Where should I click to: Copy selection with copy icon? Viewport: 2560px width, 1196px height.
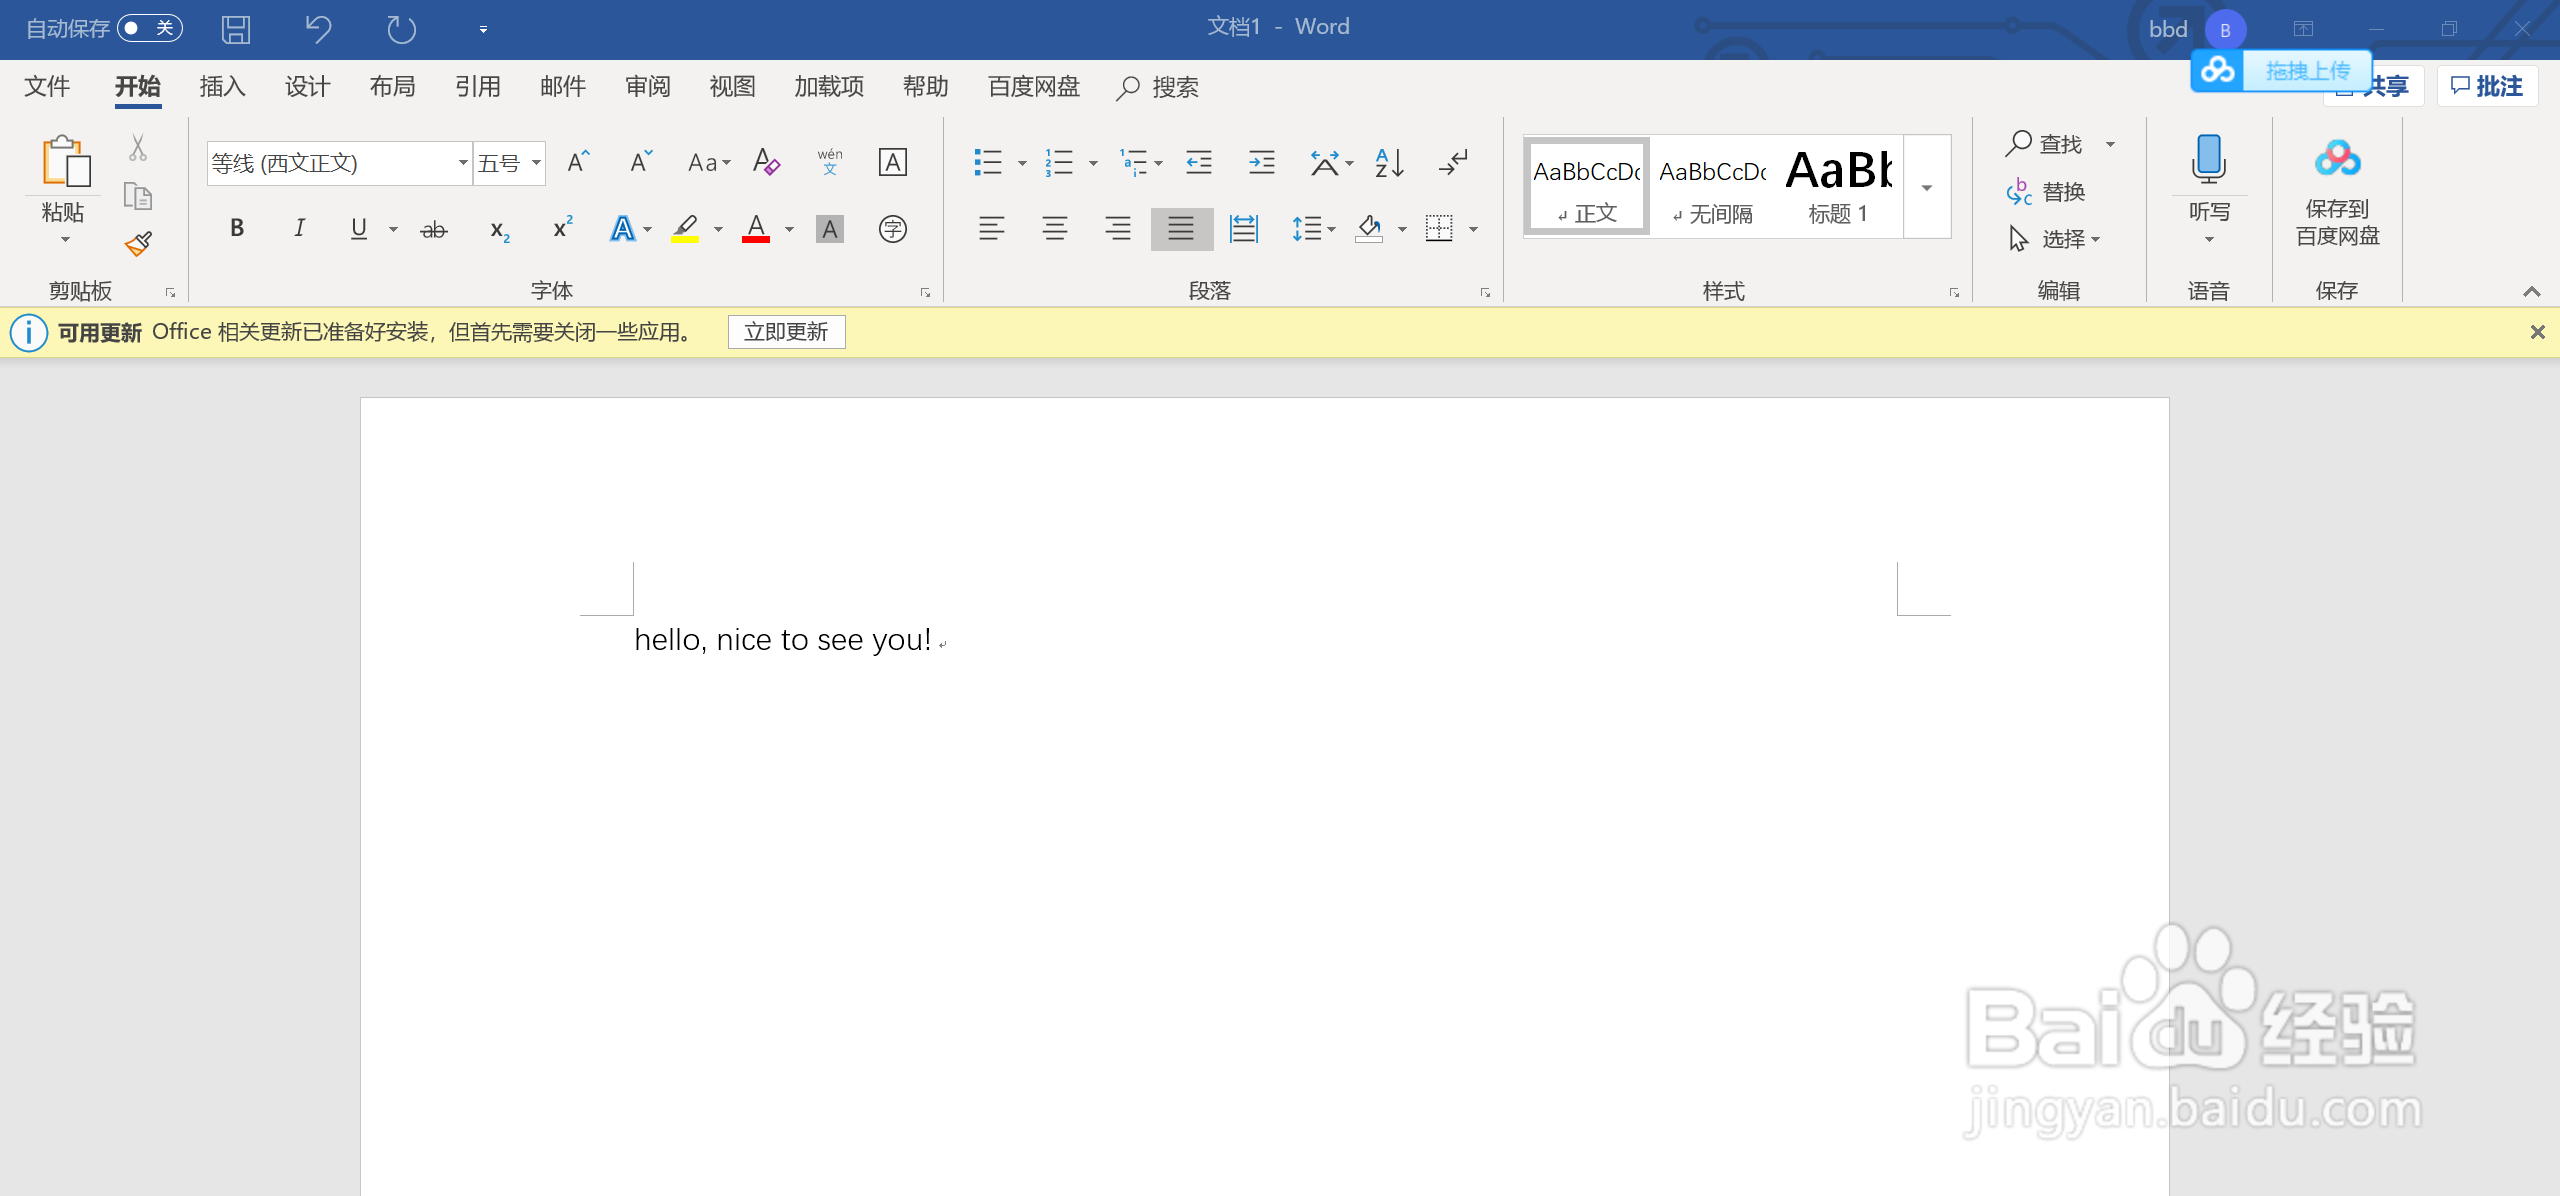(138, 196)
